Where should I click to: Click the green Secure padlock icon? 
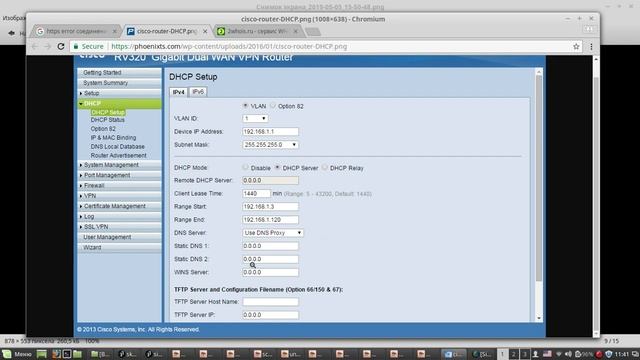pyautogui.click(x=76, y=47)
